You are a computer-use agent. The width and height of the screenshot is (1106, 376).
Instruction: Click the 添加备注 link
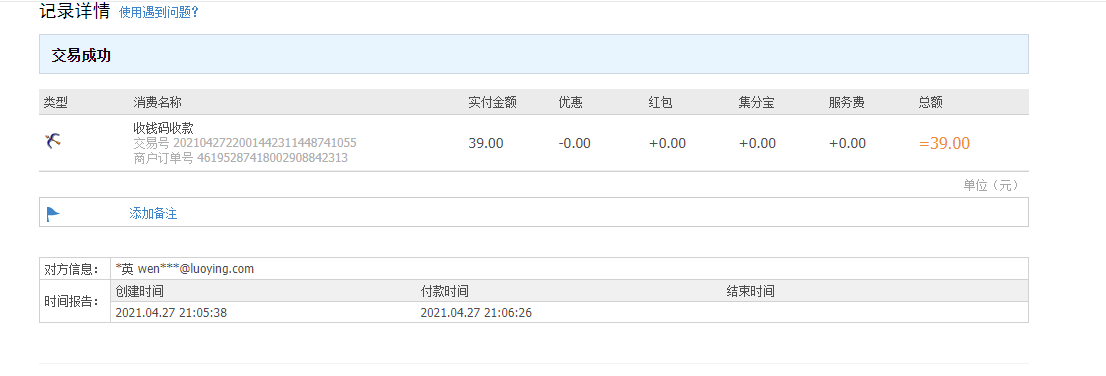(153, 214)
